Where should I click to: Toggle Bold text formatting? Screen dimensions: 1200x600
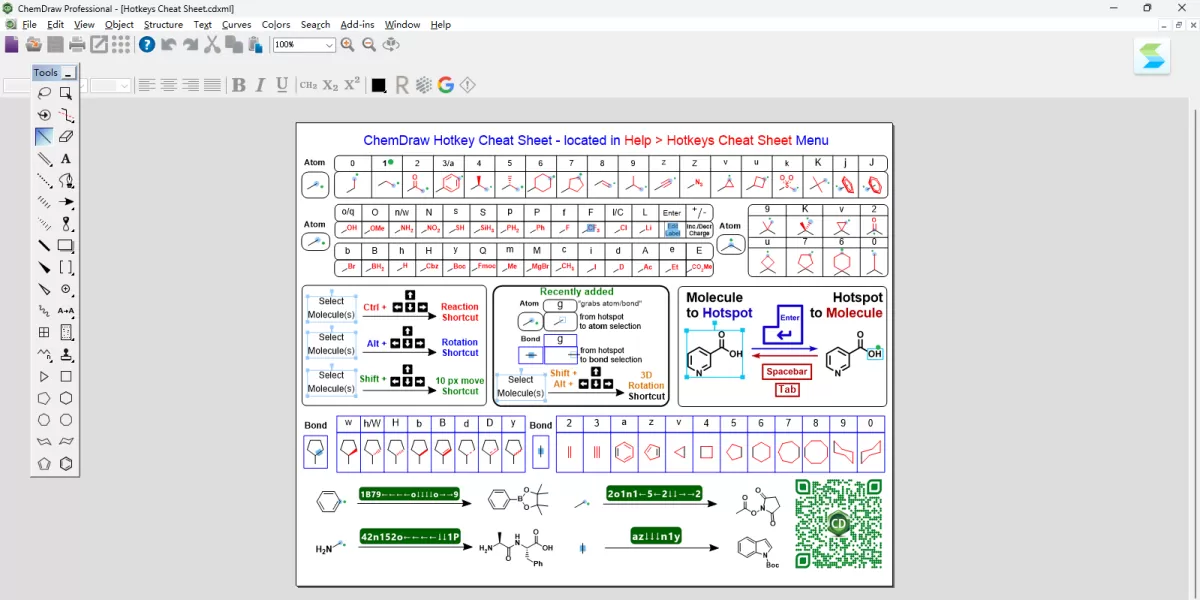pos(239,85)
